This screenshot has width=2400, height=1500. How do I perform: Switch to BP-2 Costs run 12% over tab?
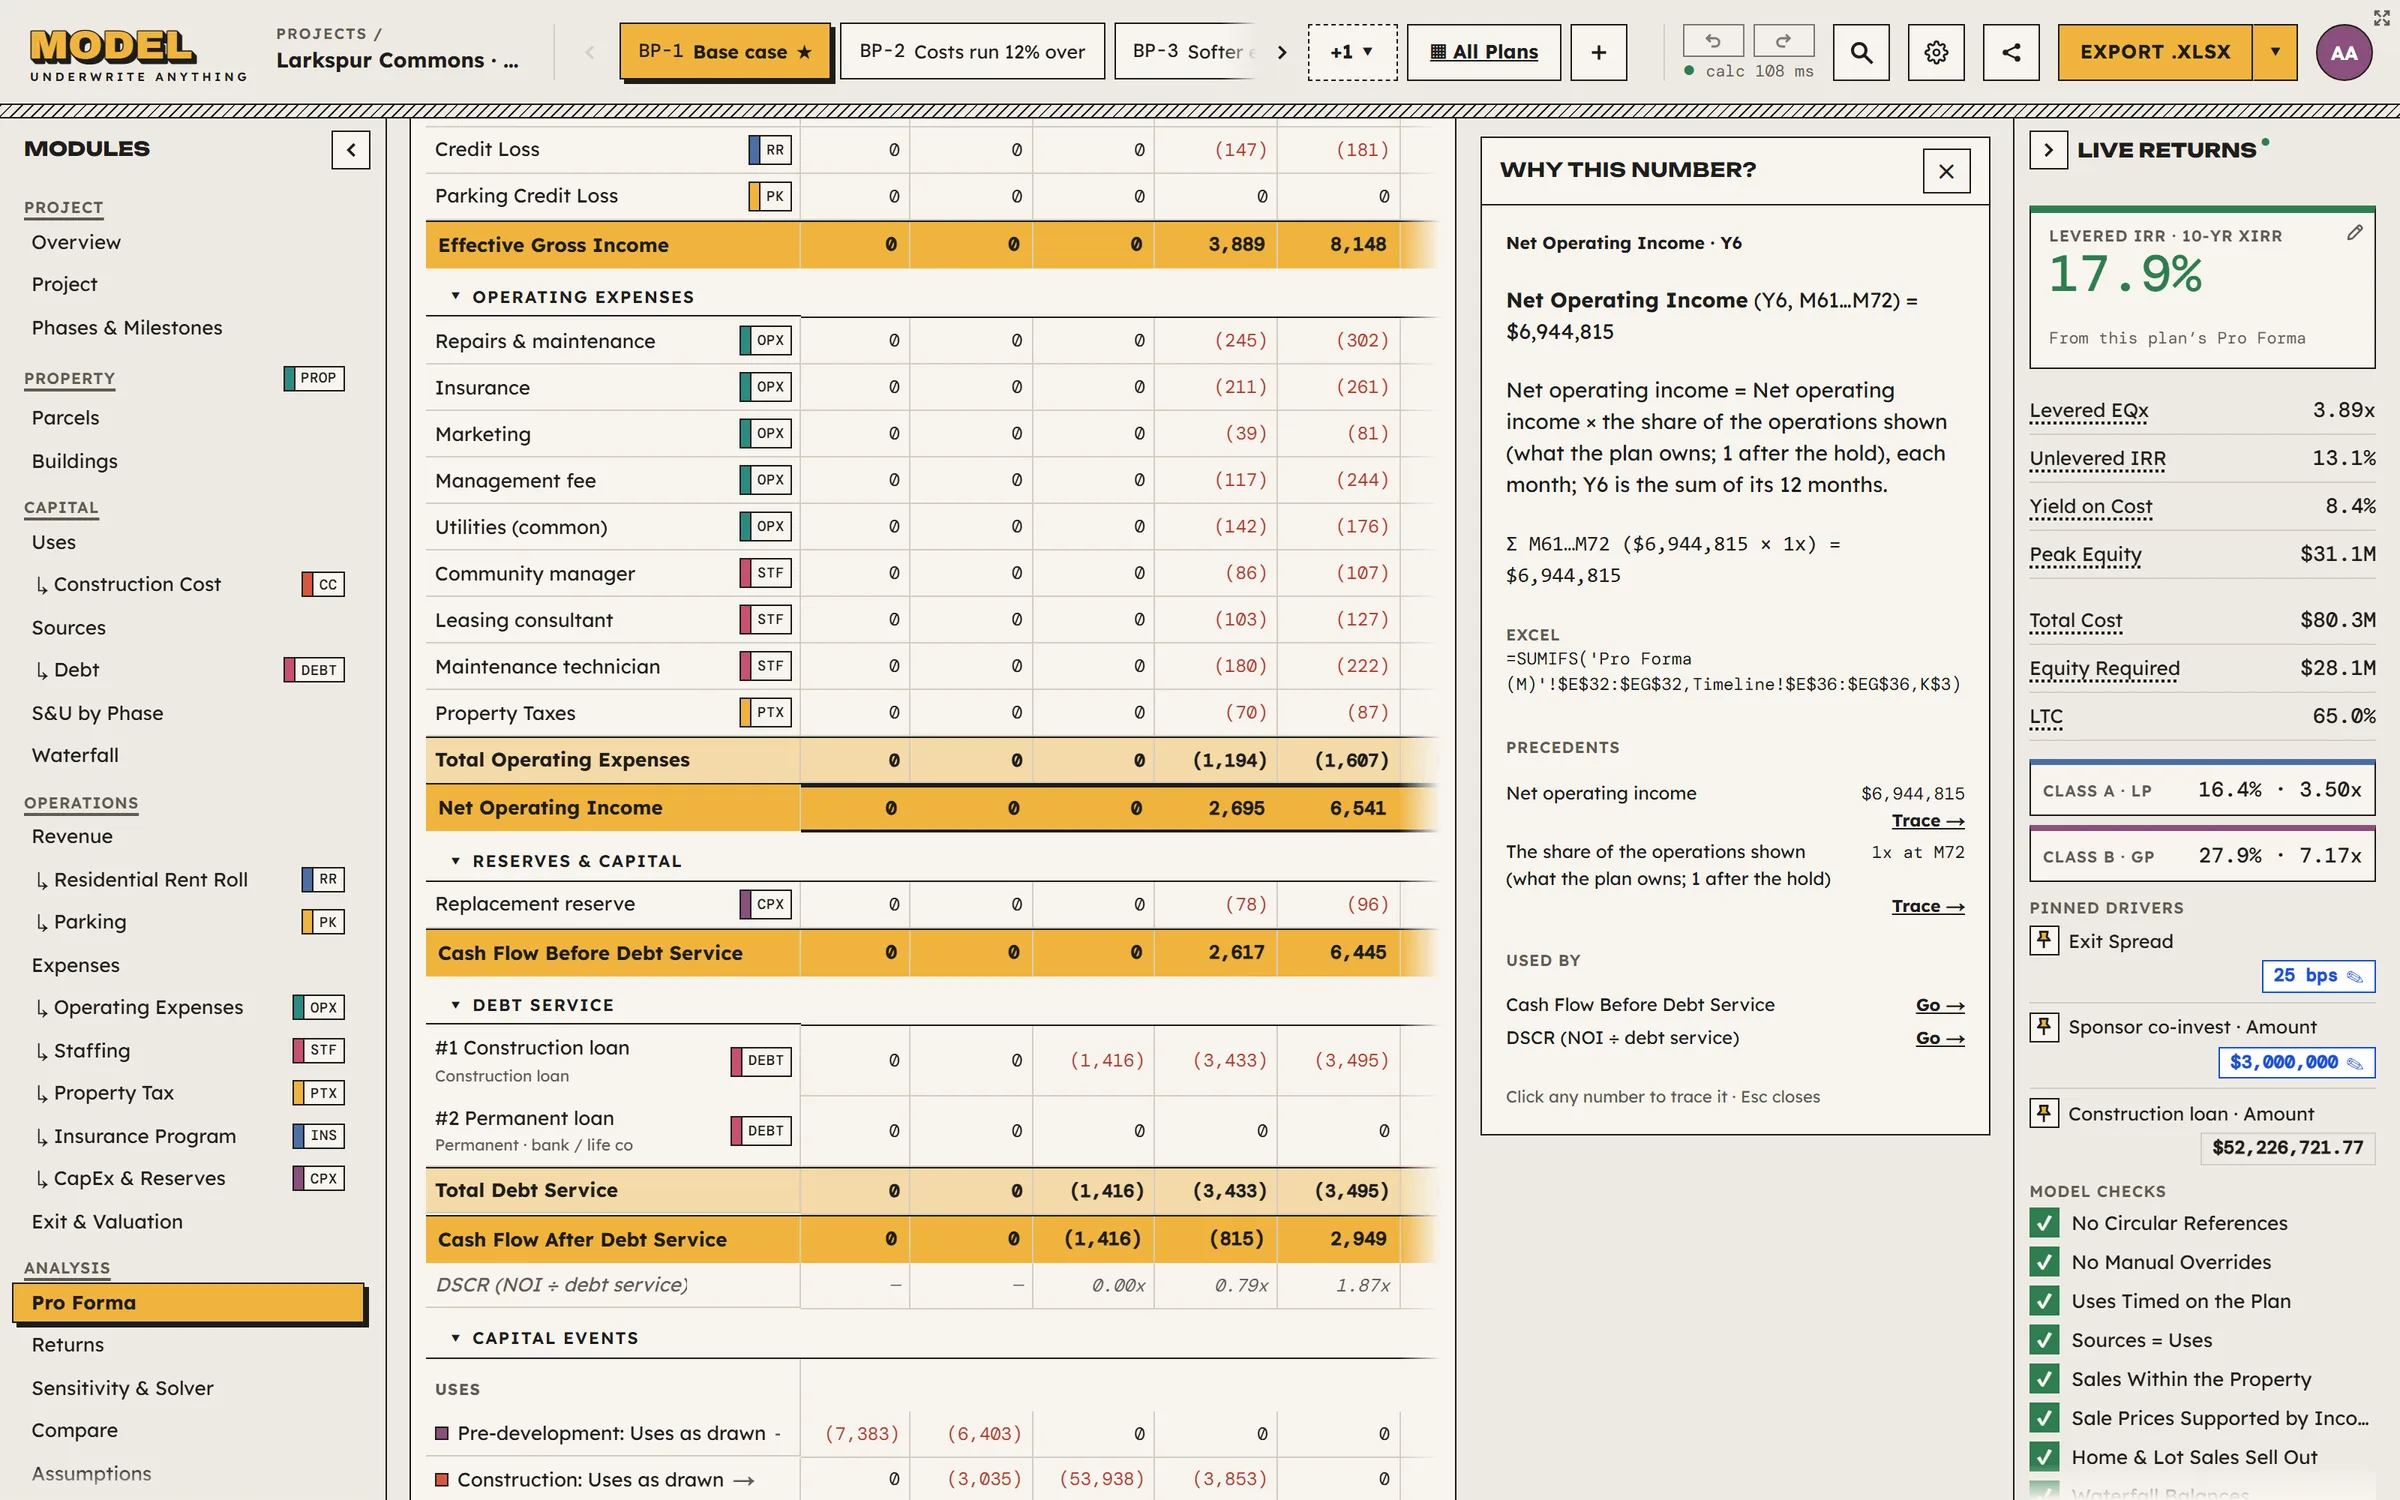click(972, 52)
